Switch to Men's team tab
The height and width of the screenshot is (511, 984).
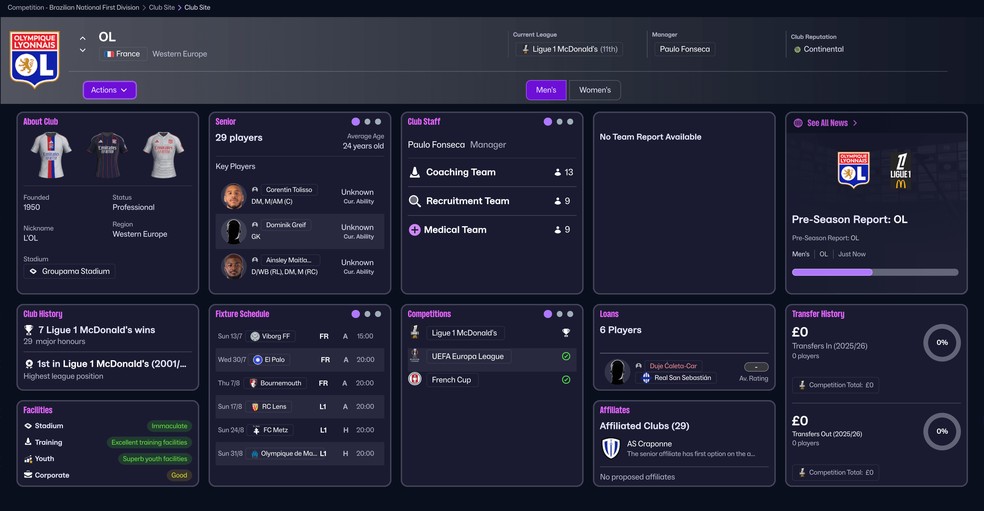[x=546, y=90]
